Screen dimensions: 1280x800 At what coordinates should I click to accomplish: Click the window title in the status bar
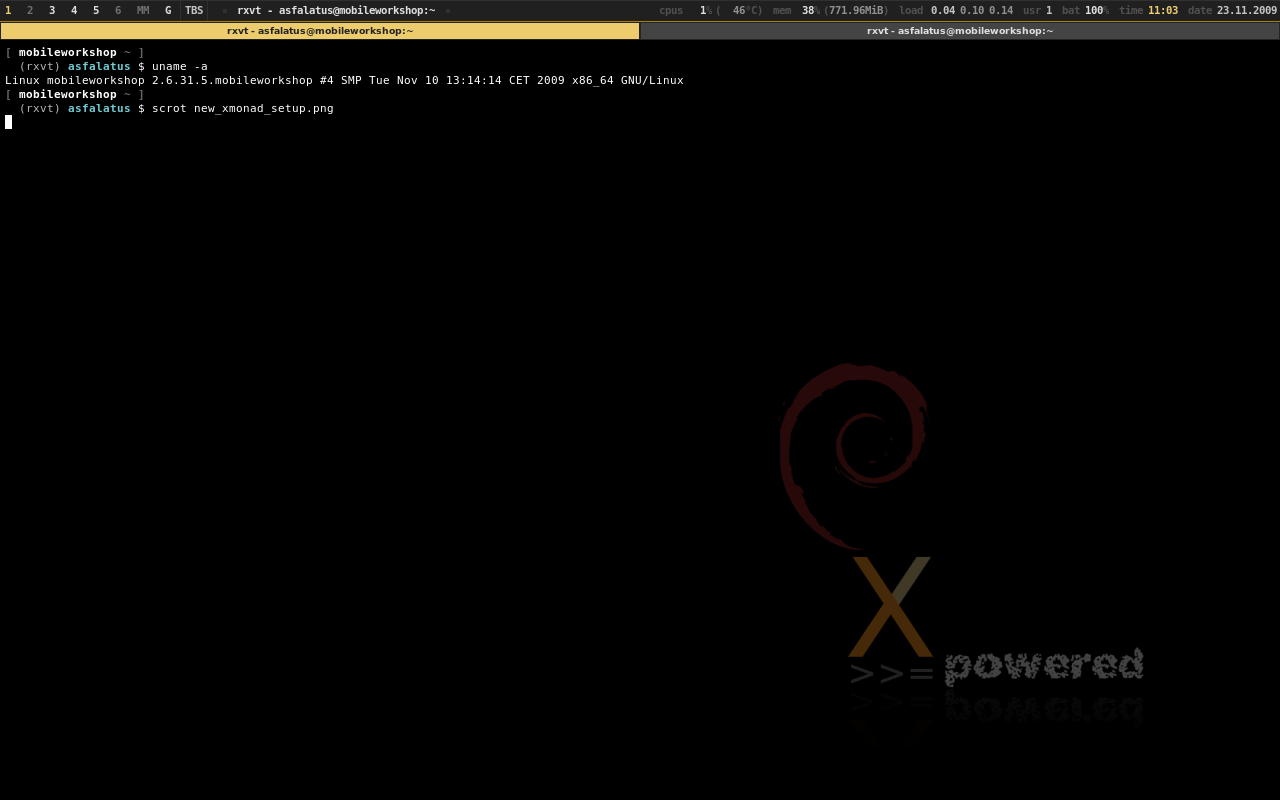click(x=336, y=11)
